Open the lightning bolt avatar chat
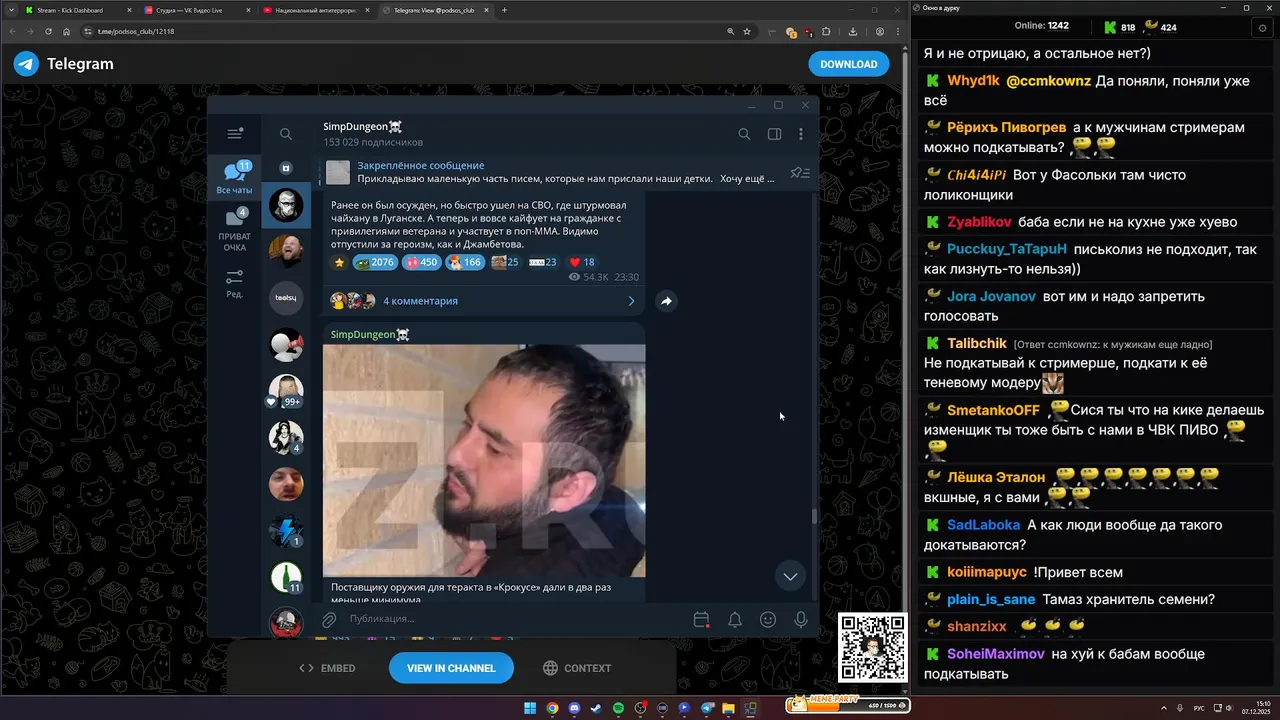The image size is (1280, 720). 286,531
